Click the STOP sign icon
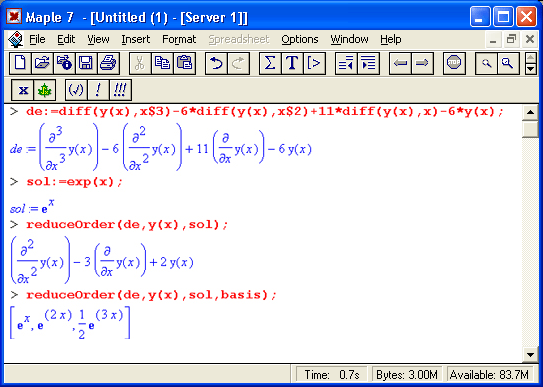 454,63
